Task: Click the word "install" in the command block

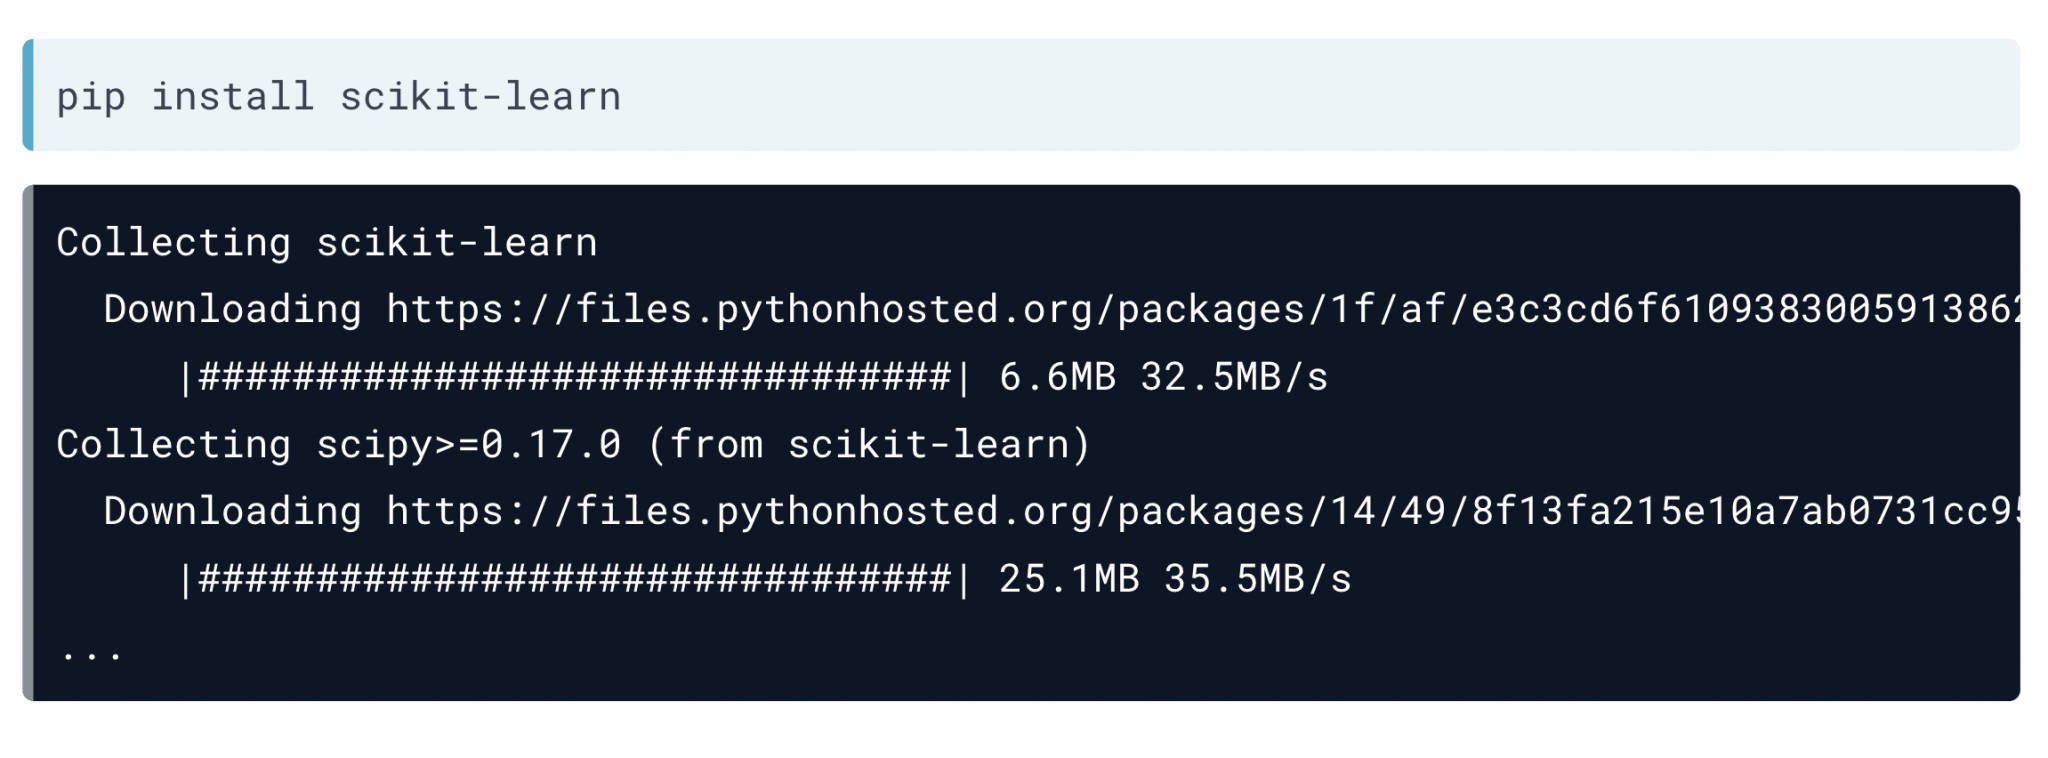Action: [233, 96]
